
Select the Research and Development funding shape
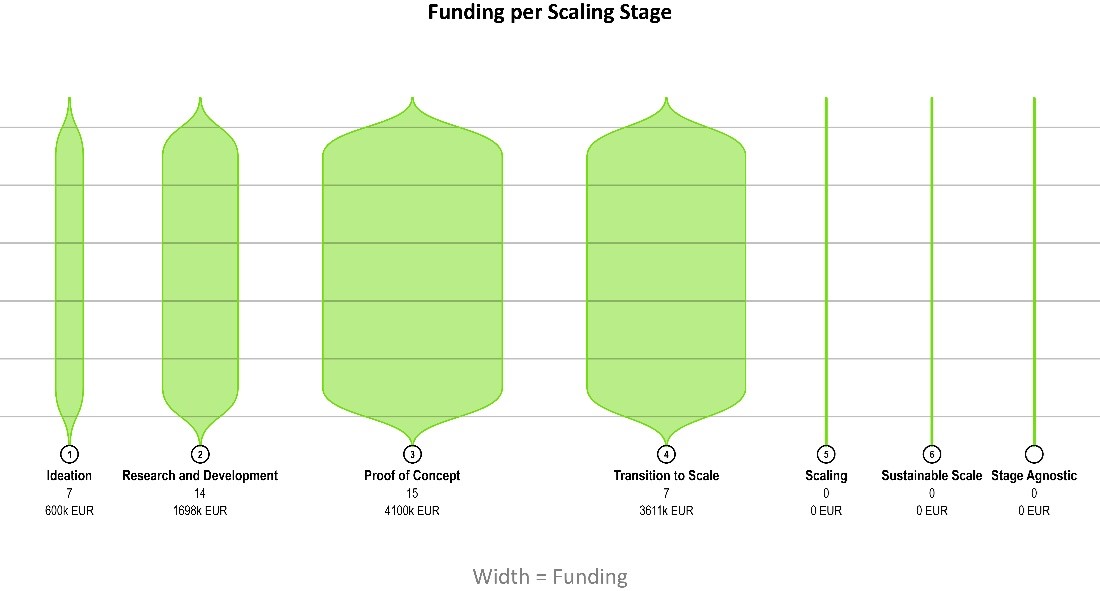coord(200,270)
